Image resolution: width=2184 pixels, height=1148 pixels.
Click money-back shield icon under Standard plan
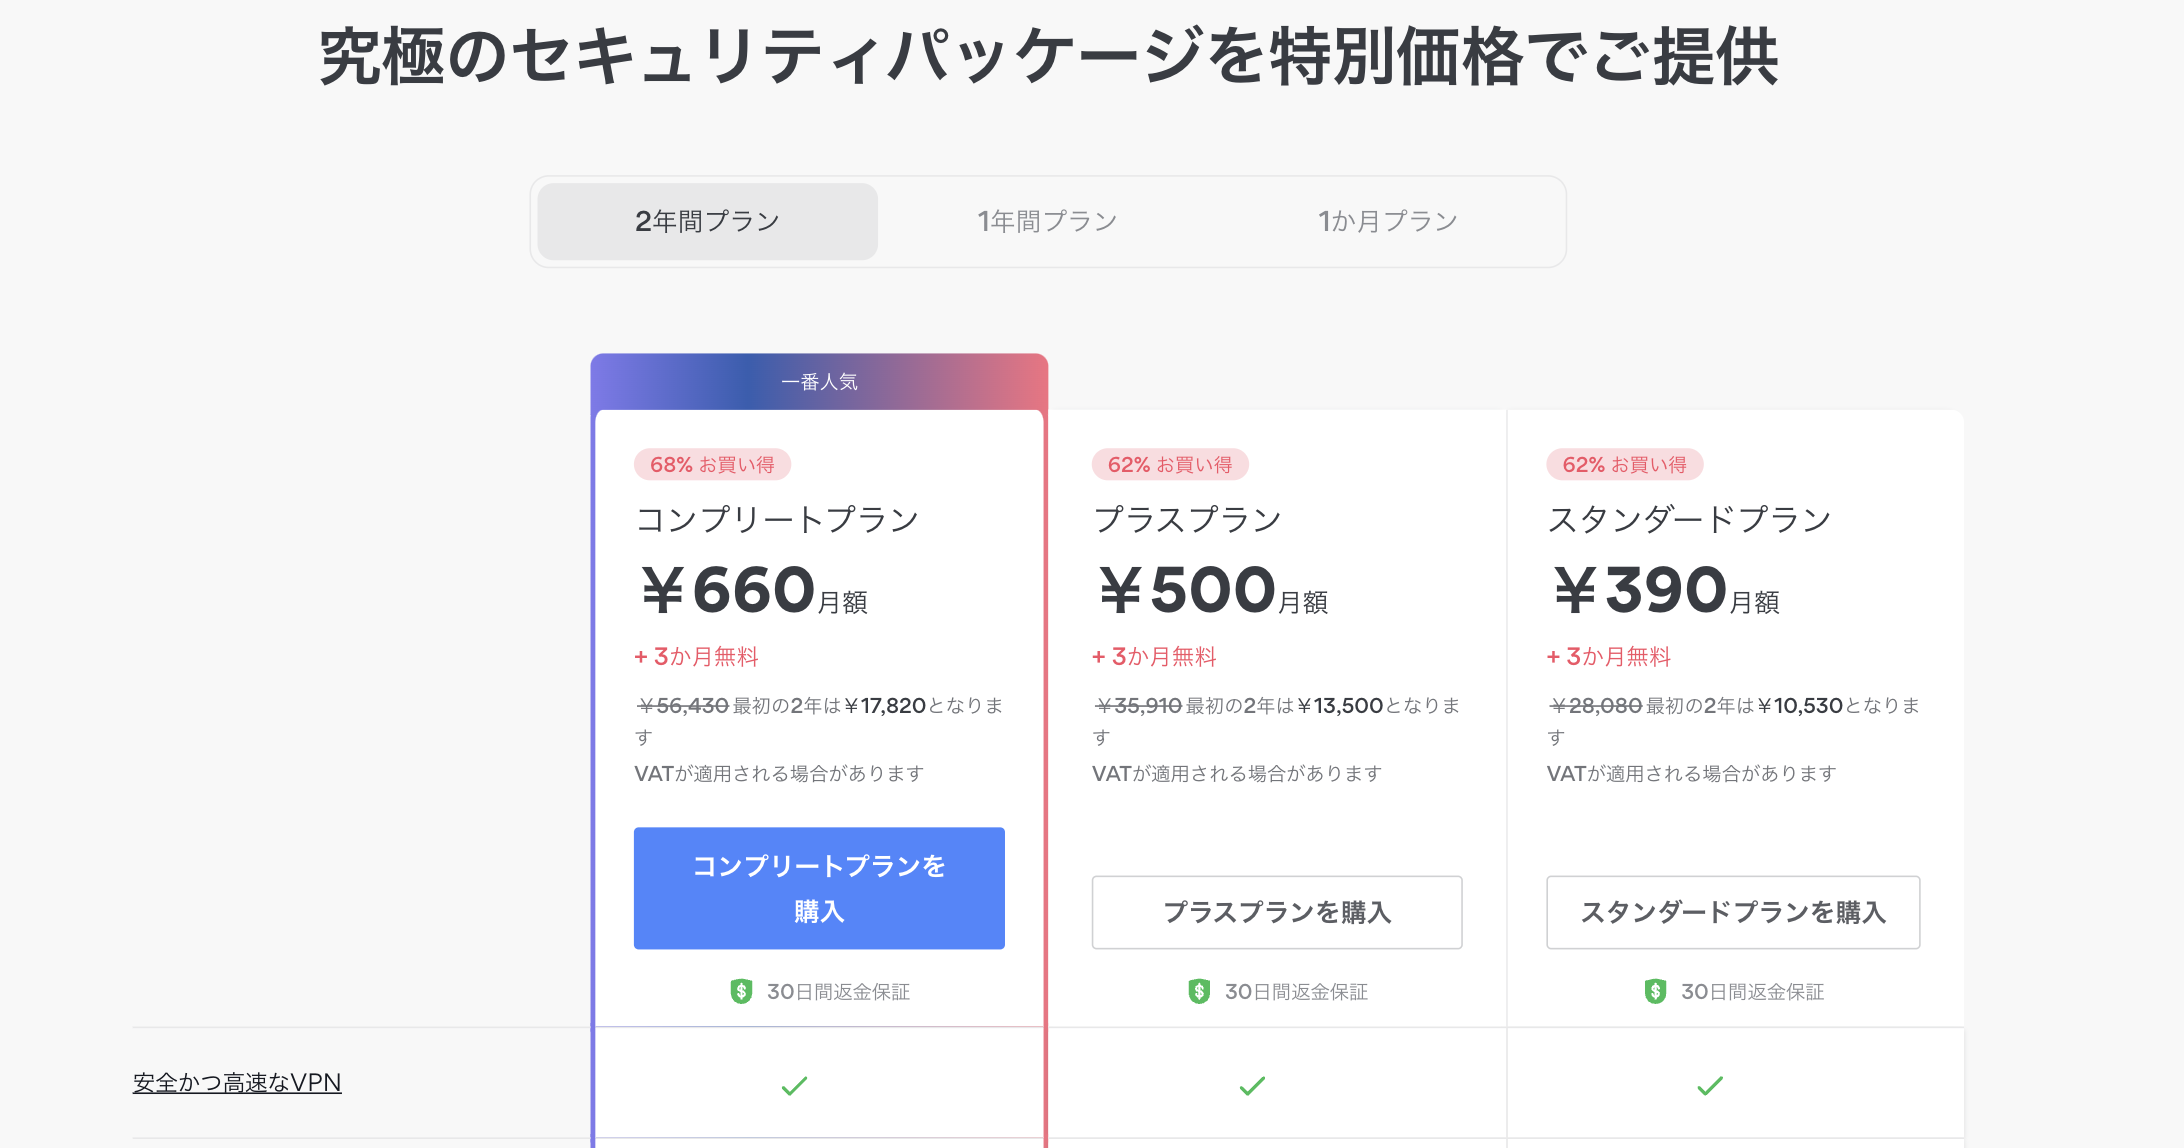(1655, 991)
